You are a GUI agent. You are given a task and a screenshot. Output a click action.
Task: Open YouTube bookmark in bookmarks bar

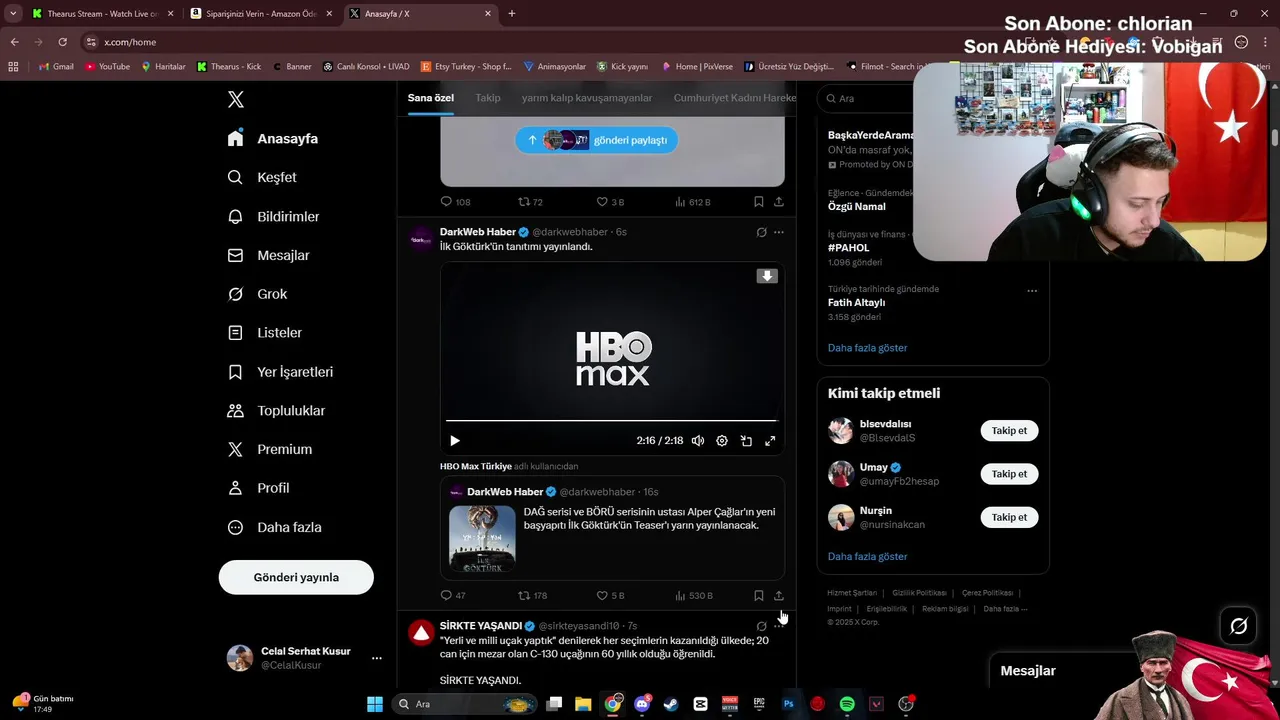coord(107,67)
